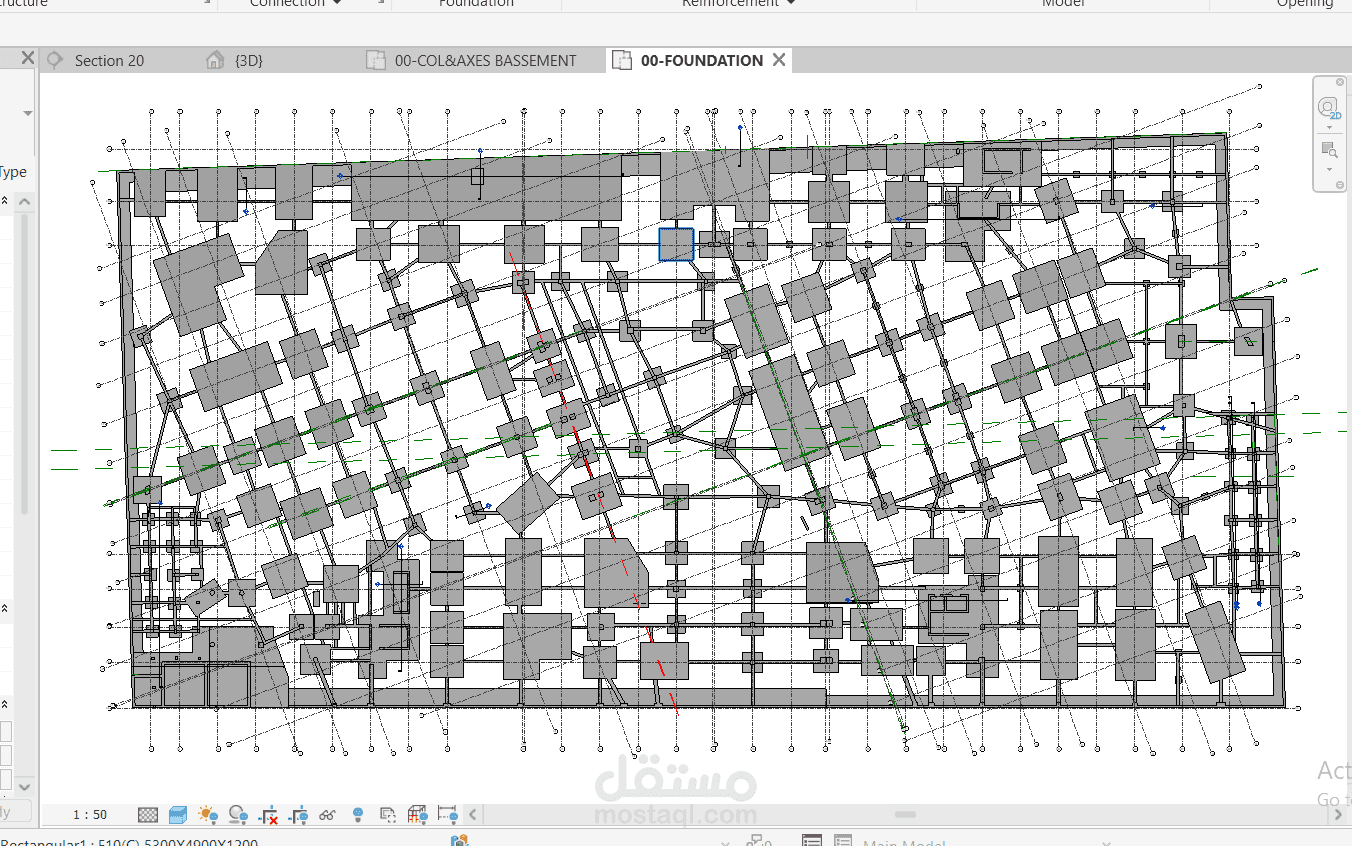The image size is (1352, 846).
Task: Switch to the Section 20 tab
Action: [109, 60]
